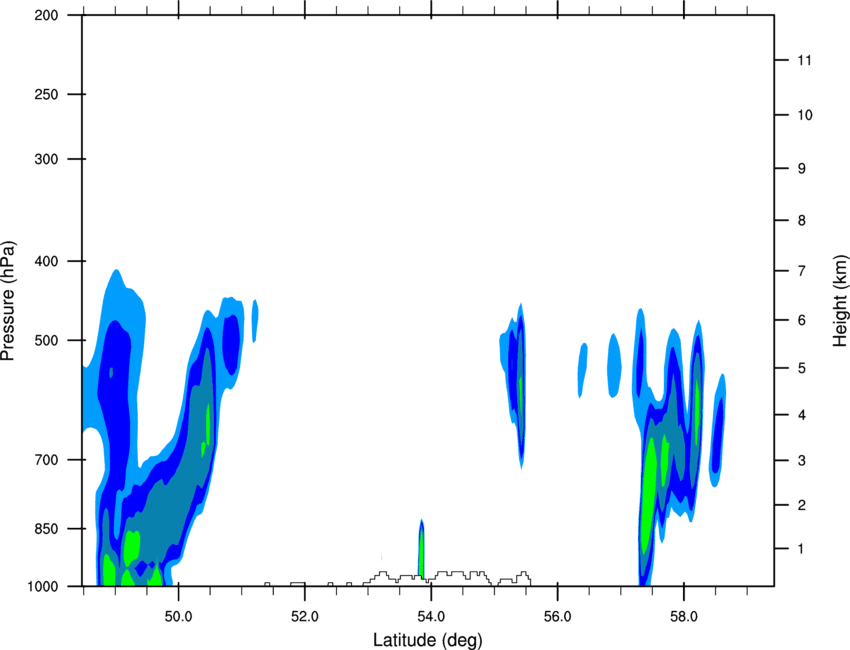Click the isolated light-blue blob near latitude 57
The height and width of the screenshot is (650, 850).
point(614,365)
